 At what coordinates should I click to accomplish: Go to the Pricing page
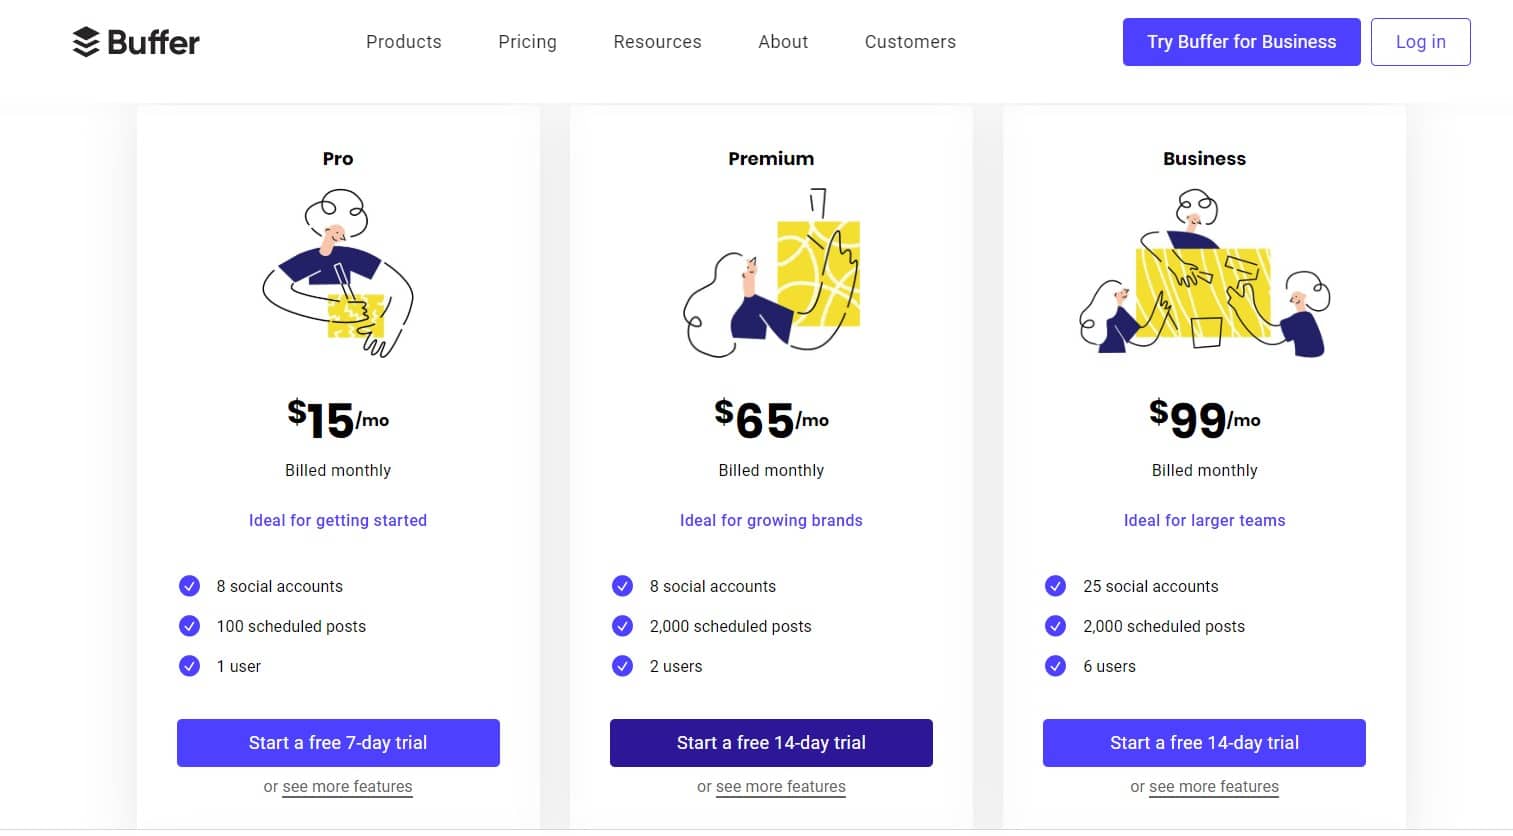tap(527, 42)
